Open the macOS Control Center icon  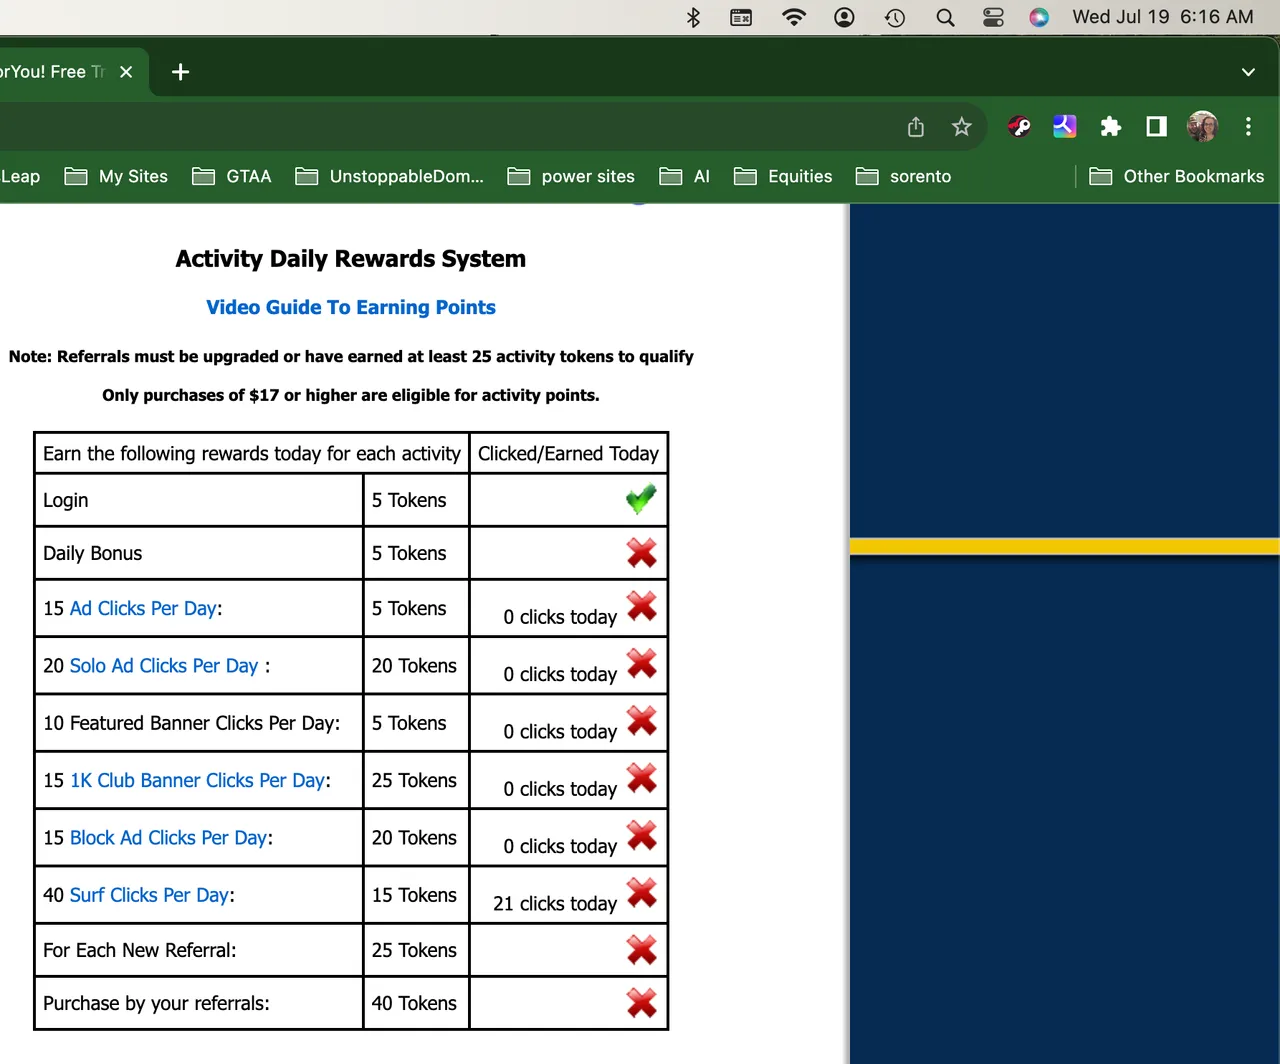click(x=992, y=17)
